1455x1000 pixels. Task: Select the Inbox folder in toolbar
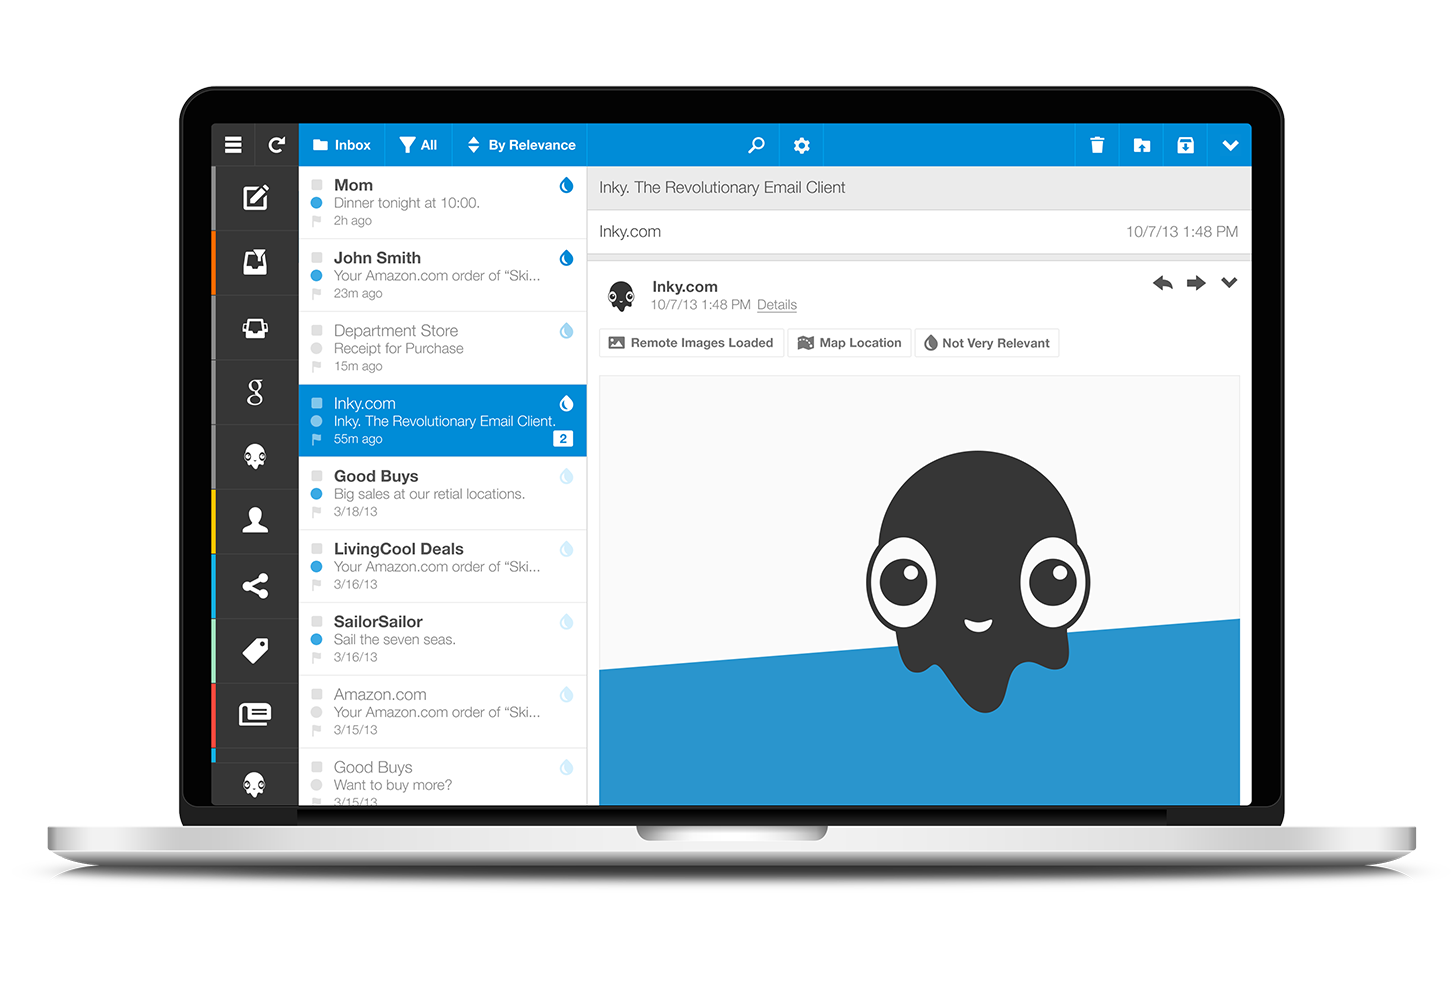(341, 145)
